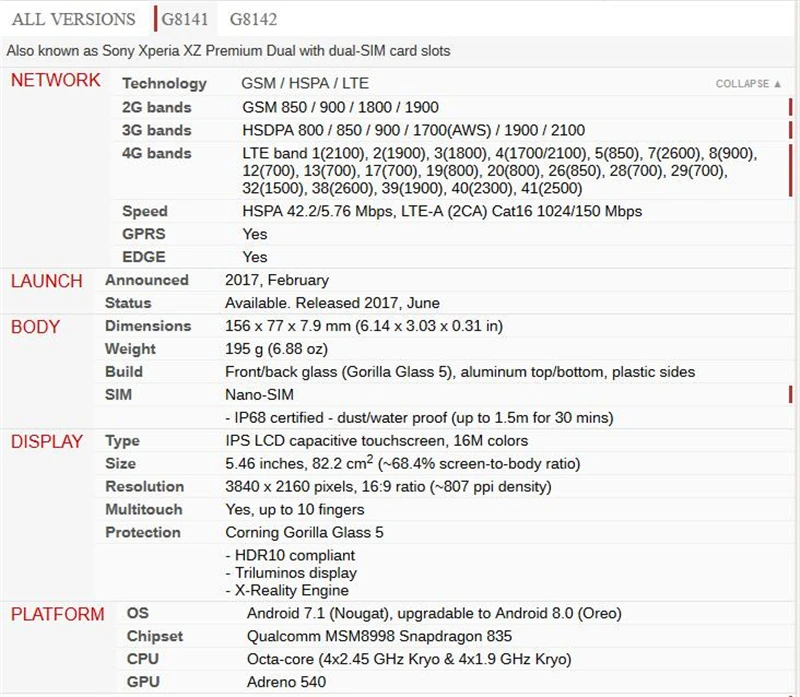Open the 3G bands label link
Screen dimensions: 800x697
coord(157,130)
